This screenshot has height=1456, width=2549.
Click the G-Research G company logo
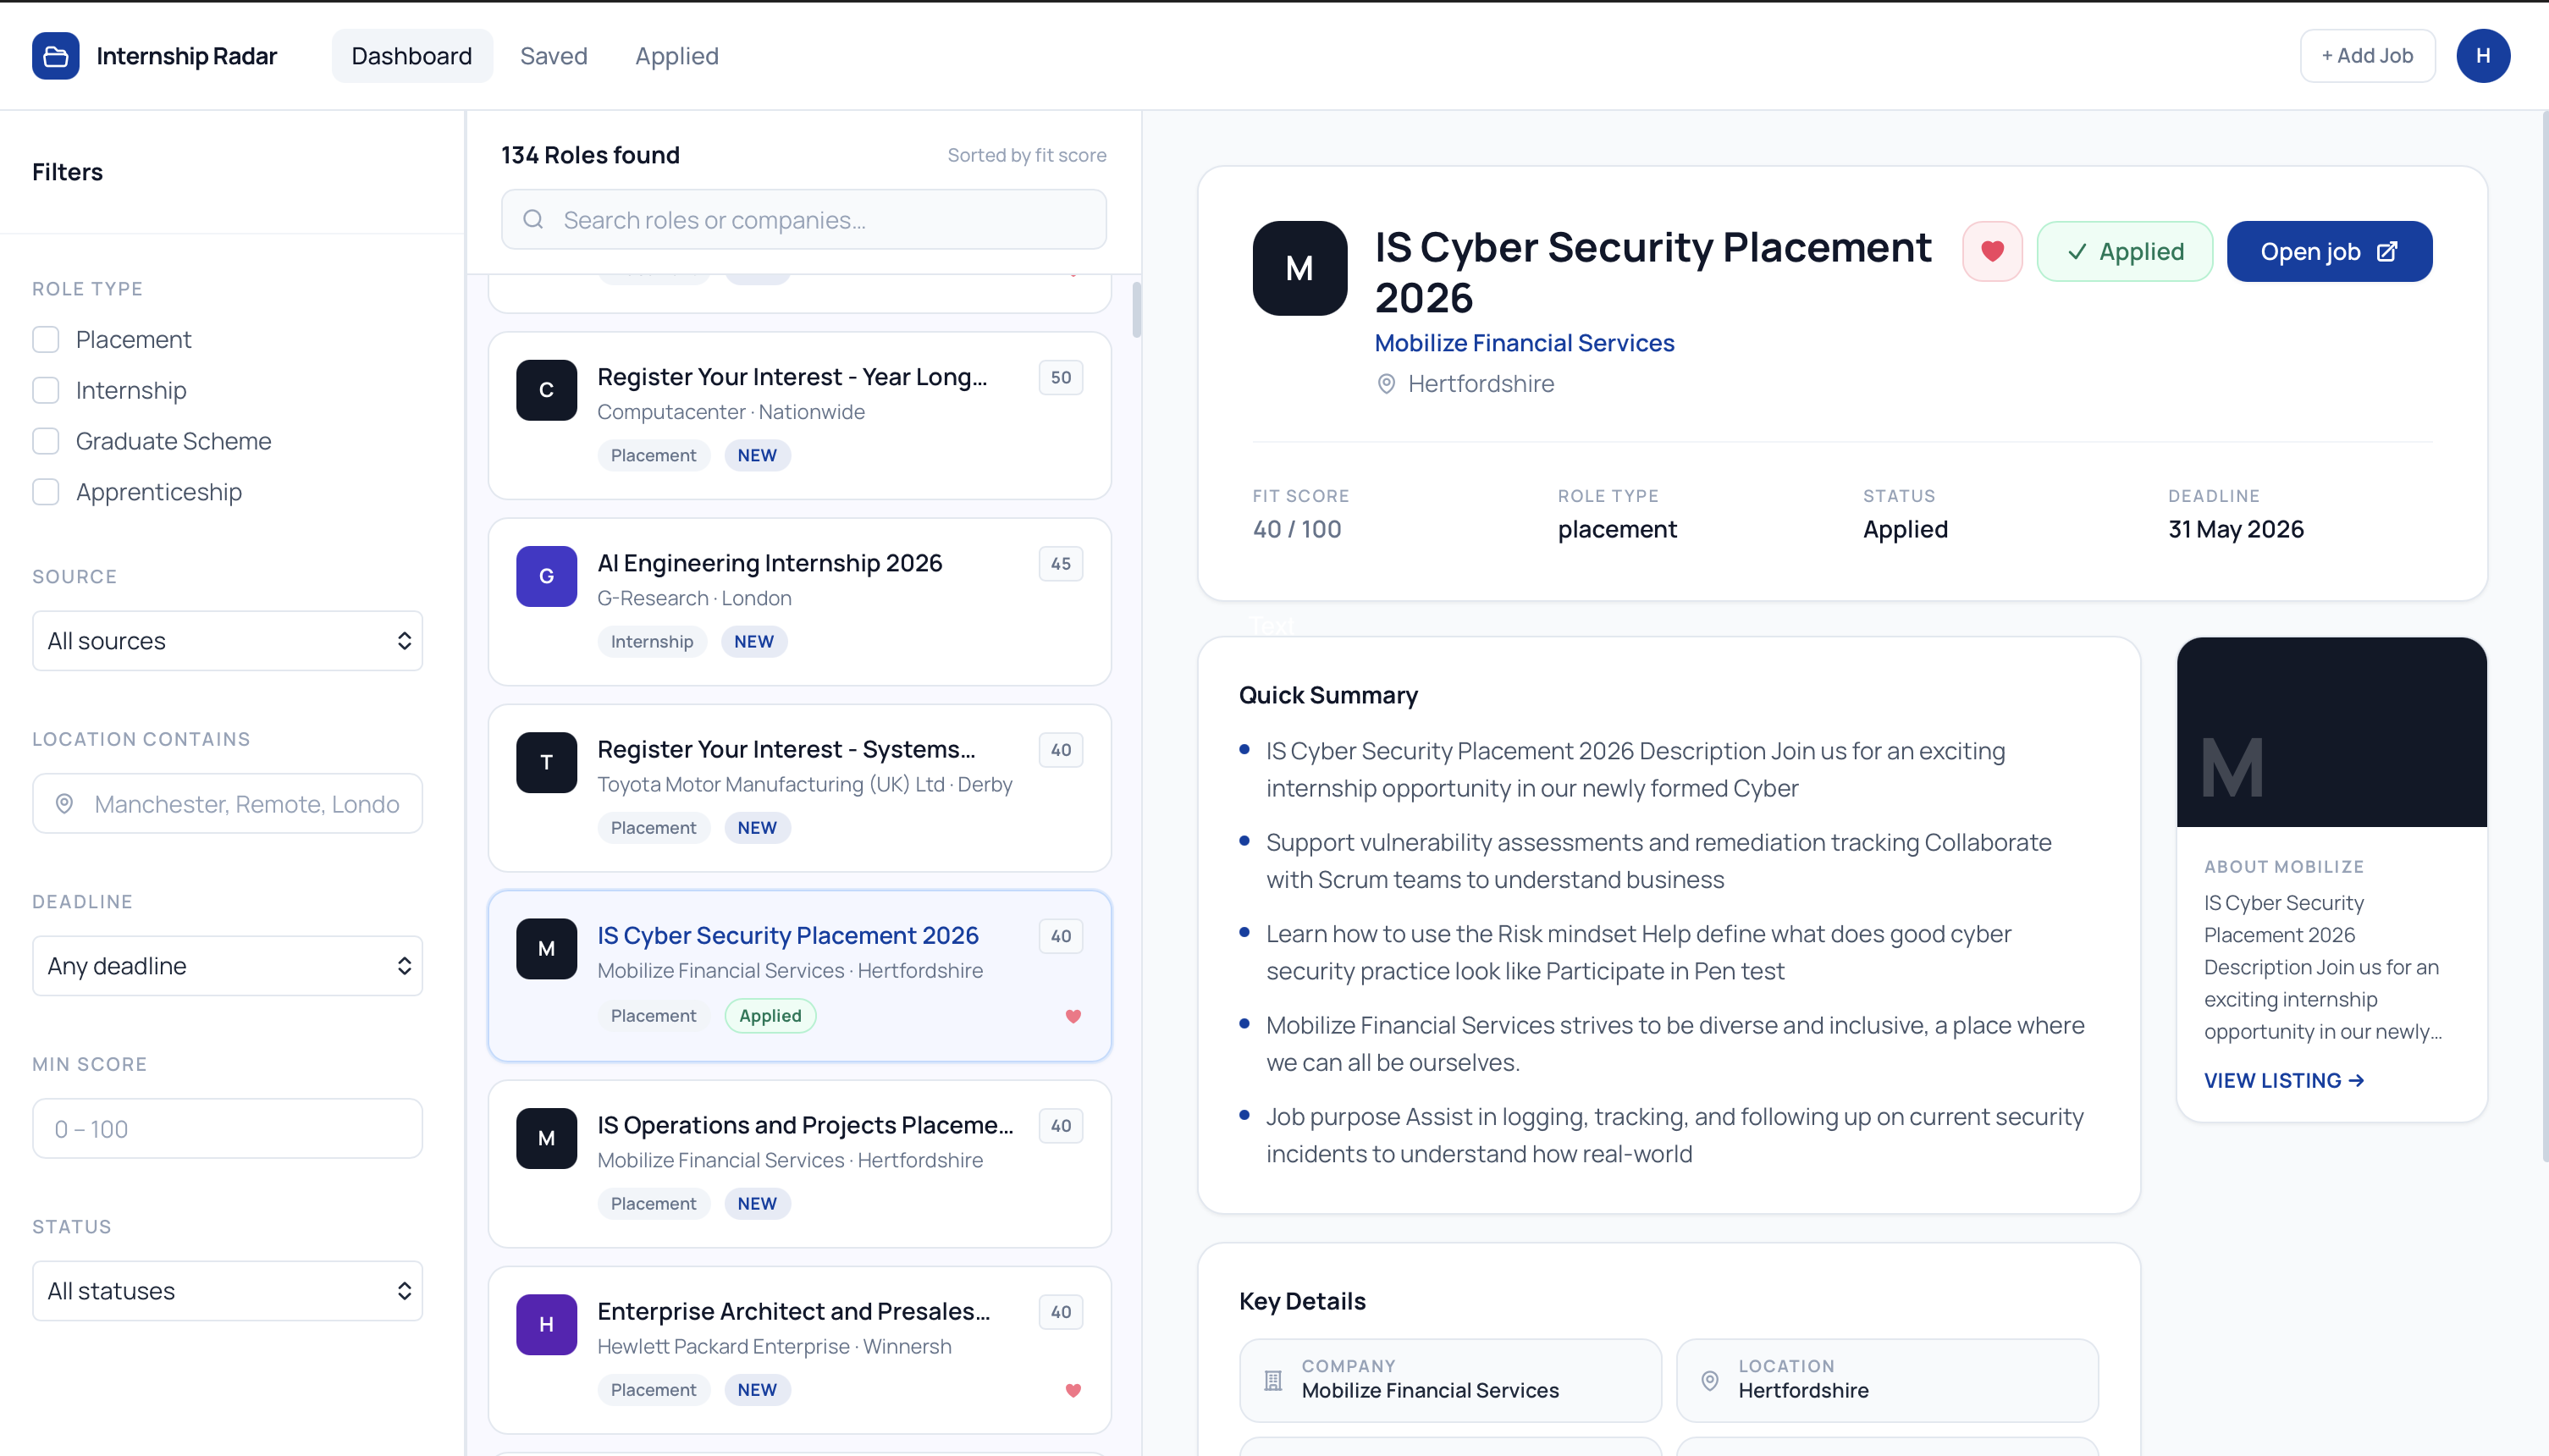546,576
